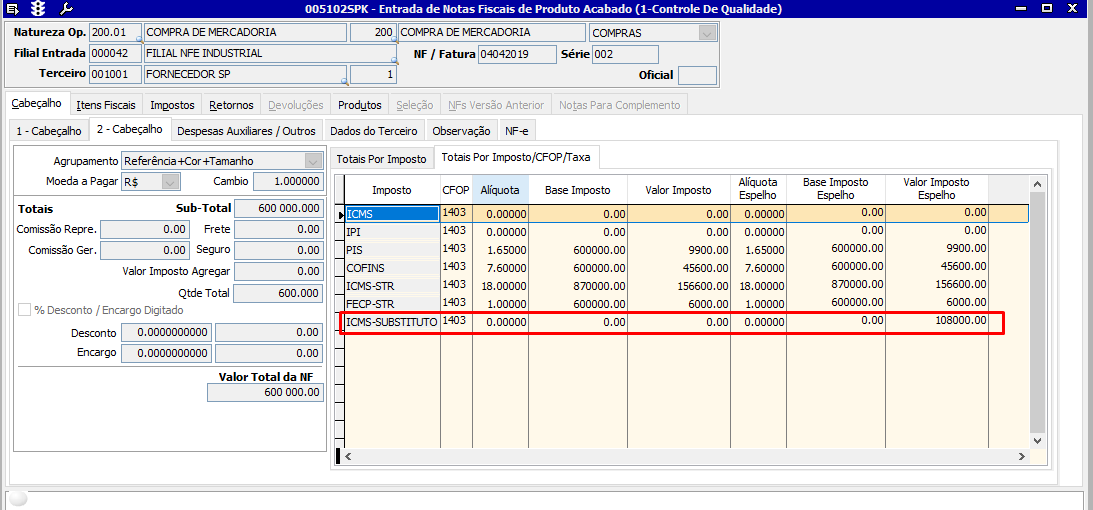Switch to the Itens Fiscais tab
1093x510 pixels.
(108, 105)
